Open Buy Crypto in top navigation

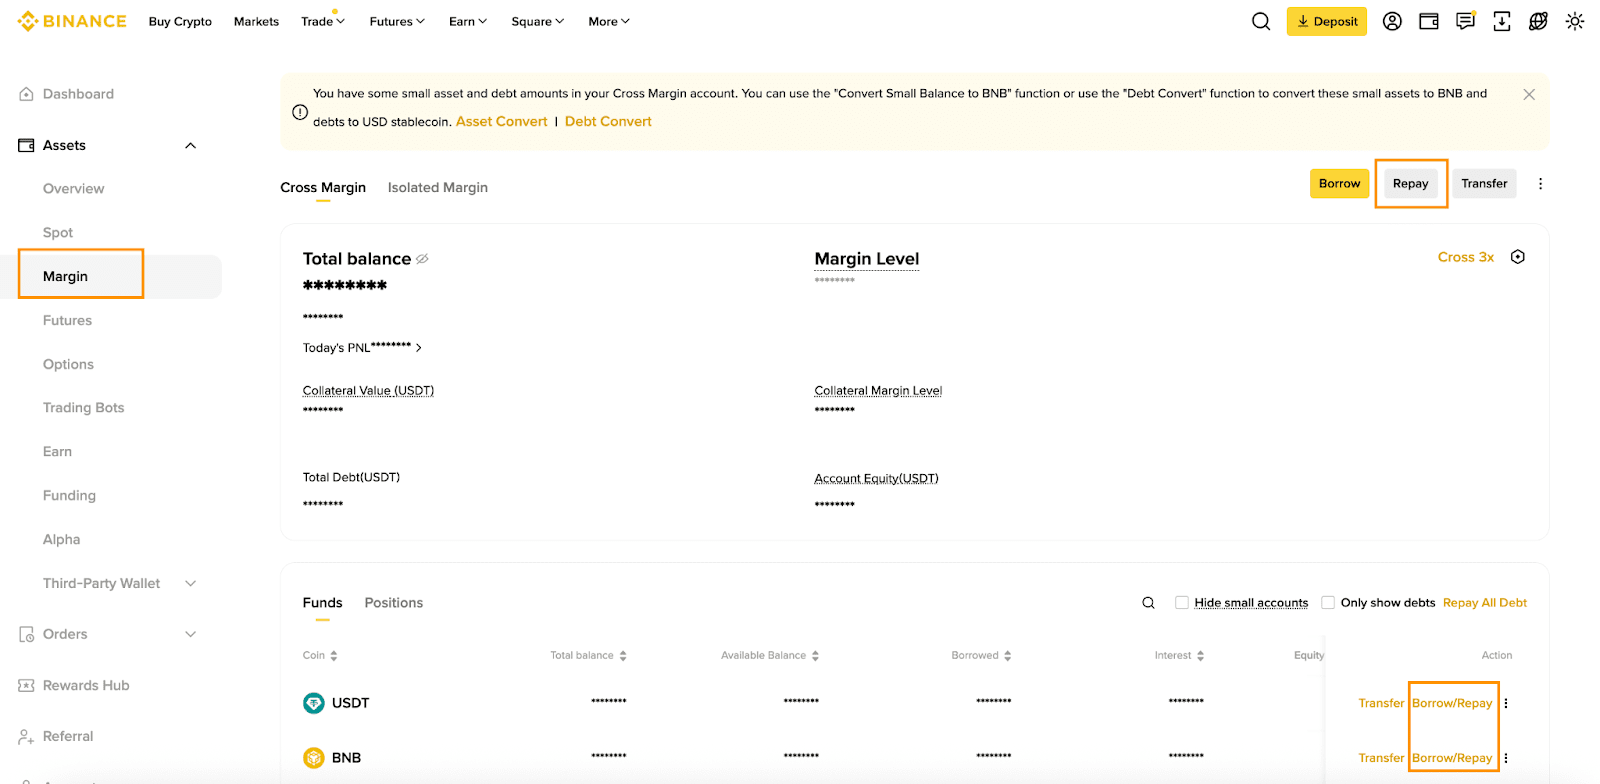coord(180,21)
